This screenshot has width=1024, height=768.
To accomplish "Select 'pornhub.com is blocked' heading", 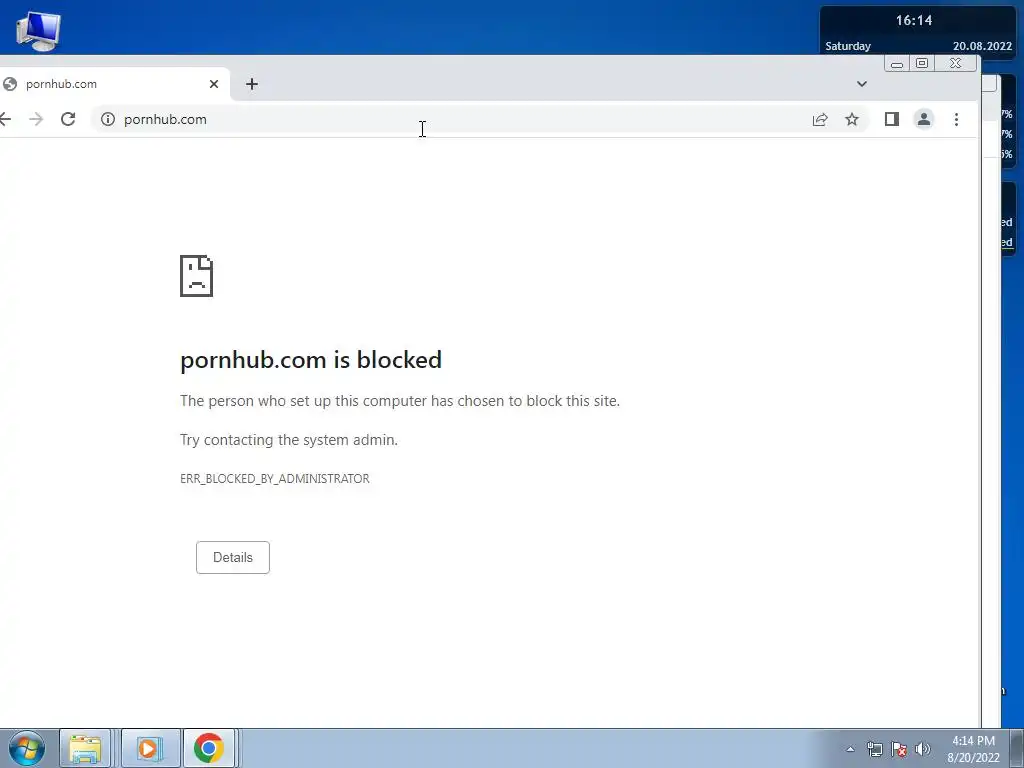I will tap(311, 360).
